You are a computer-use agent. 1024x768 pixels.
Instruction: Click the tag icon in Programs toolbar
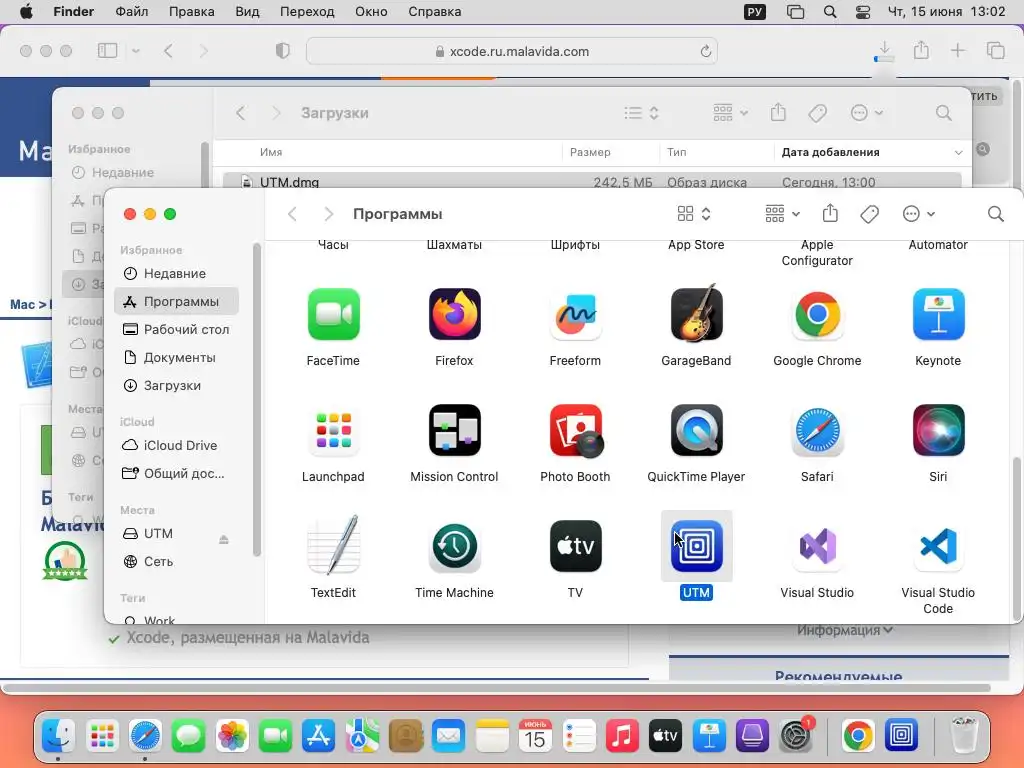click(x=869, y=214)
